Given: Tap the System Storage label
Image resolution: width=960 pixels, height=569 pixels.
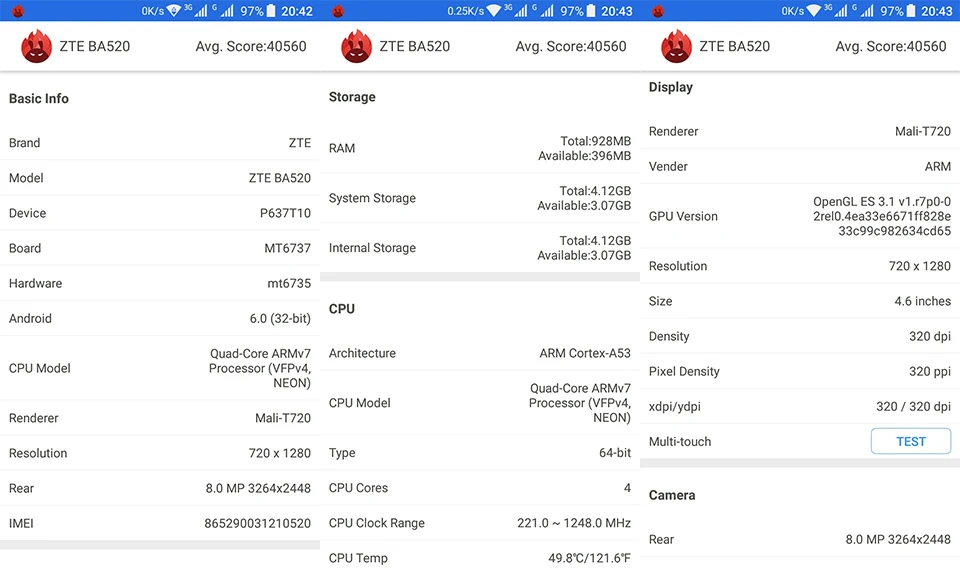Looking at the screenshot, I should coord(372,198).
